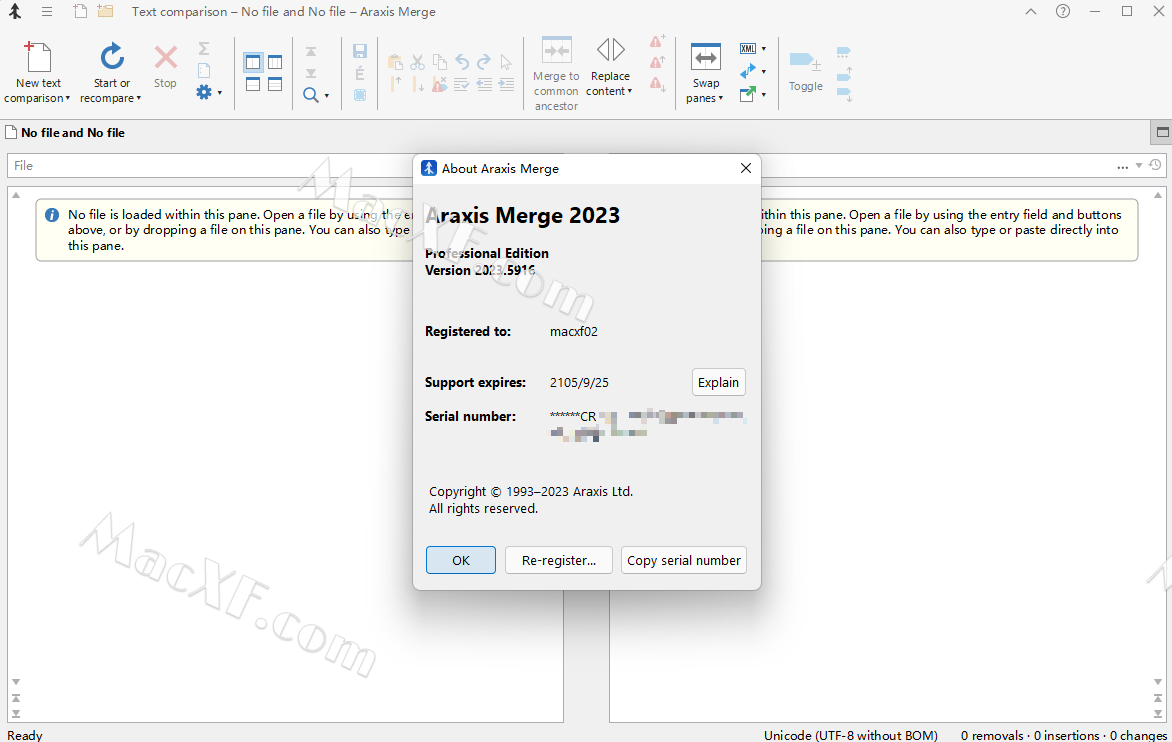Select the three-way horizontal layout icon
The image size is (1172, 742).
coord(275,84)
